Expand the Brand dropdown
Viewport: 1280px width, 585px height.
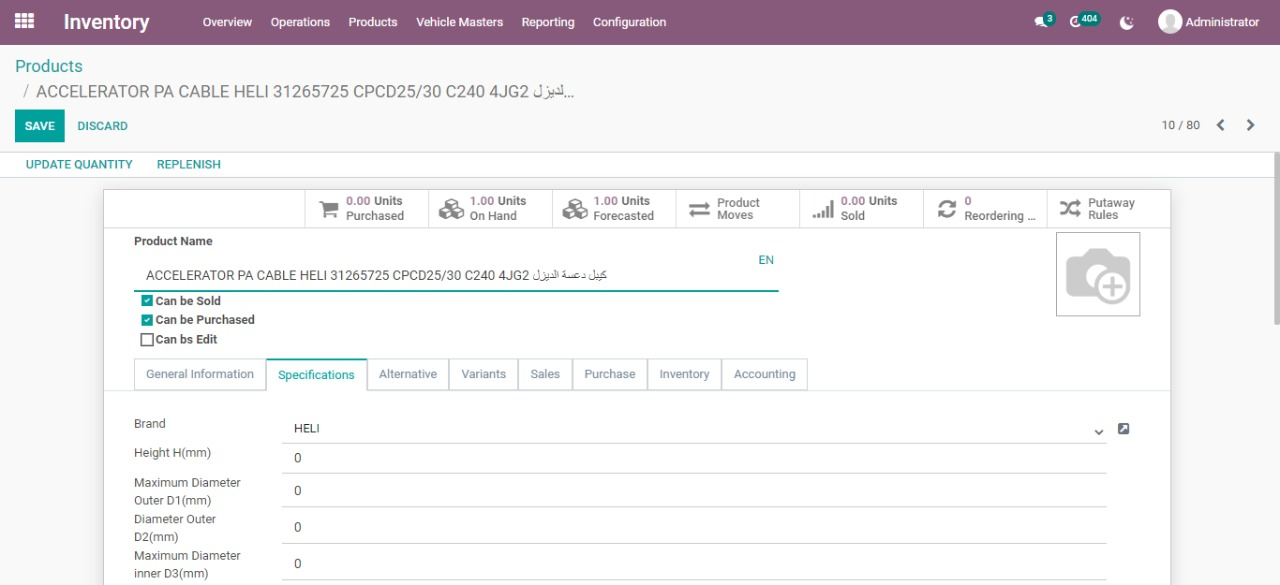click(x=1098, y=431)
